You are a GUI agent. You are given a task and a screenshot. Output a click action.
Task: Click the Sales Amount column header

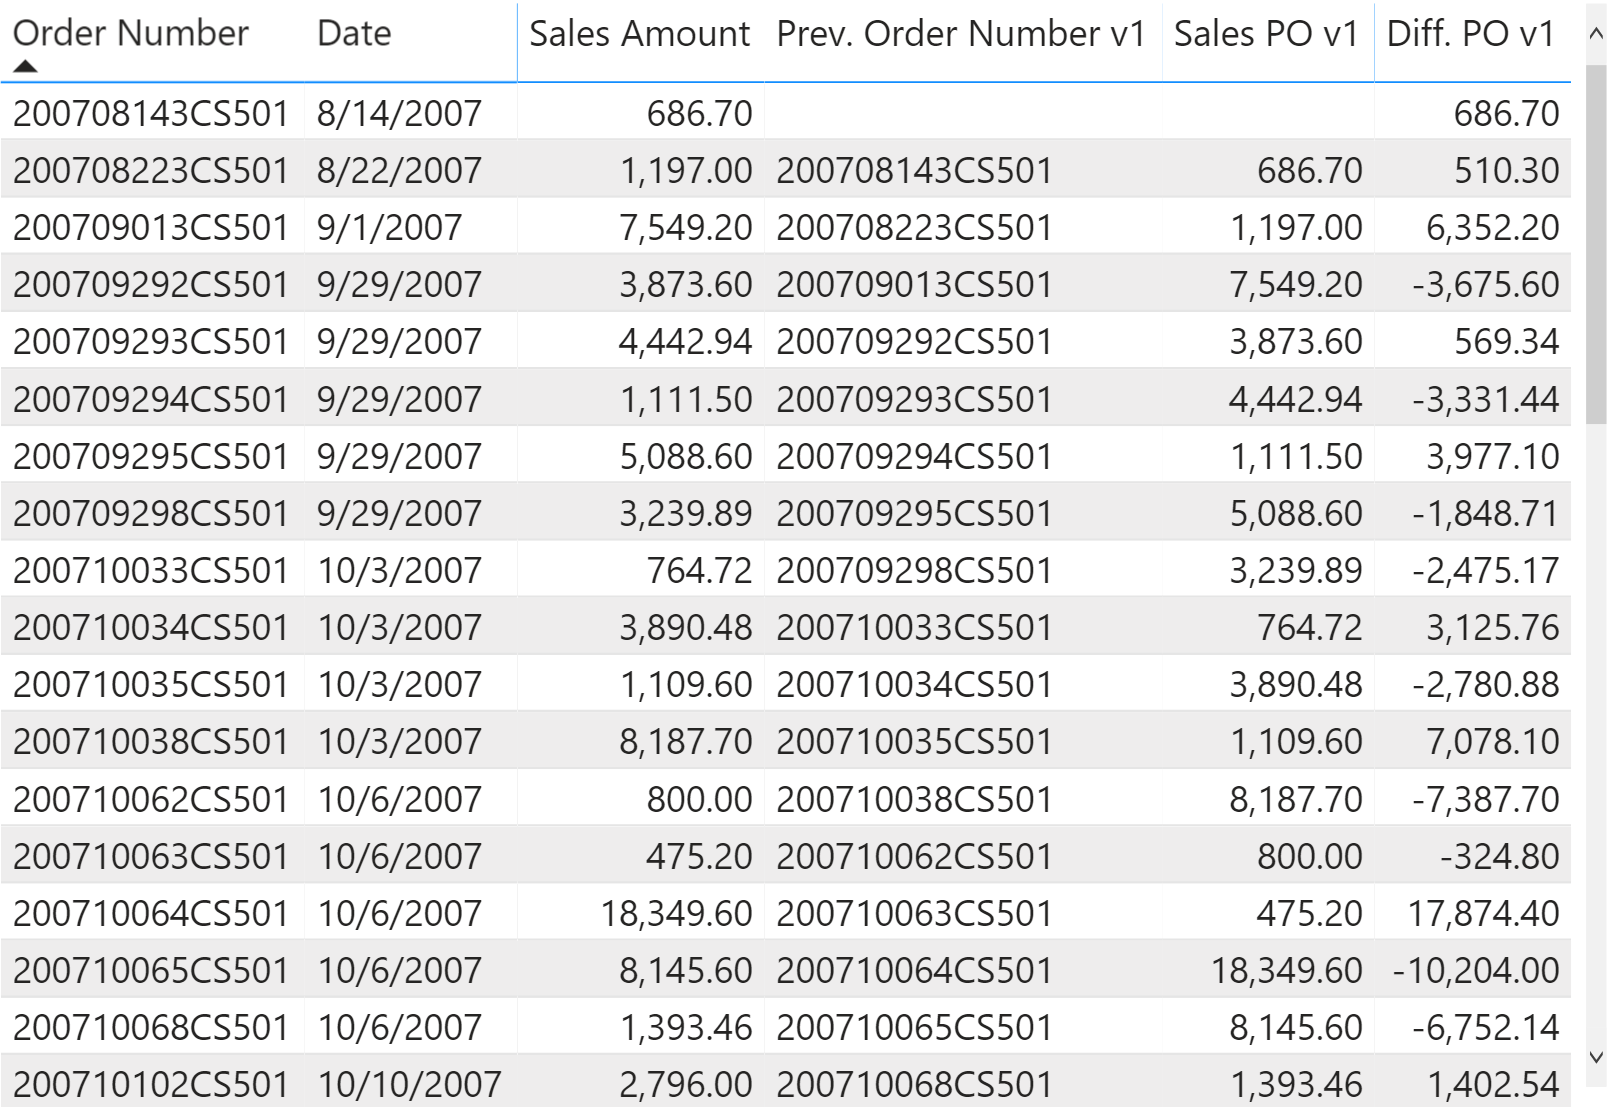tap(640, 33)
